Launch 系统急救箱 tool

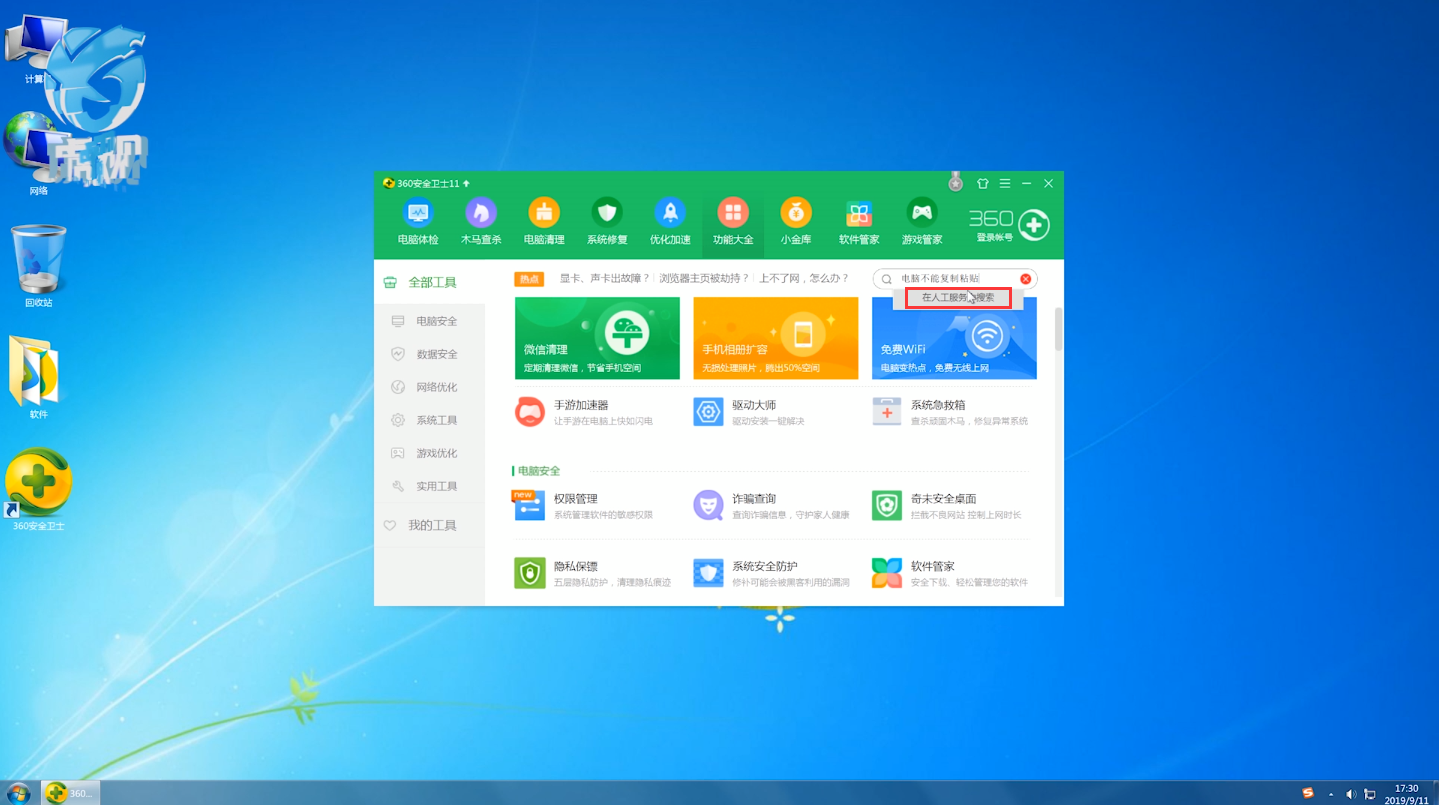pyautogui.click(x=950, y=412)
